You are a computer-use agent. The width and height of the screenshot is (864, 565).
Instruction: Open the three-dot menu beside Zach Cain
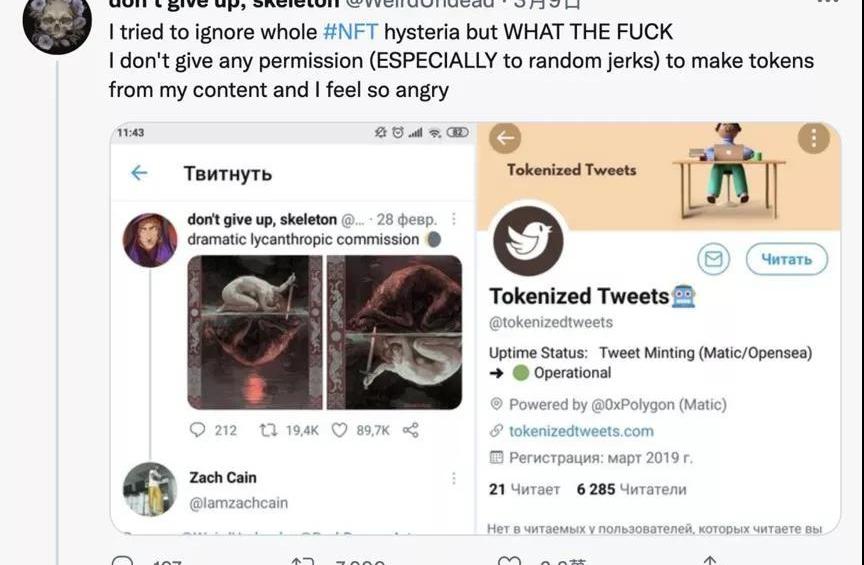pyautogui.click(x=454, y=478)
